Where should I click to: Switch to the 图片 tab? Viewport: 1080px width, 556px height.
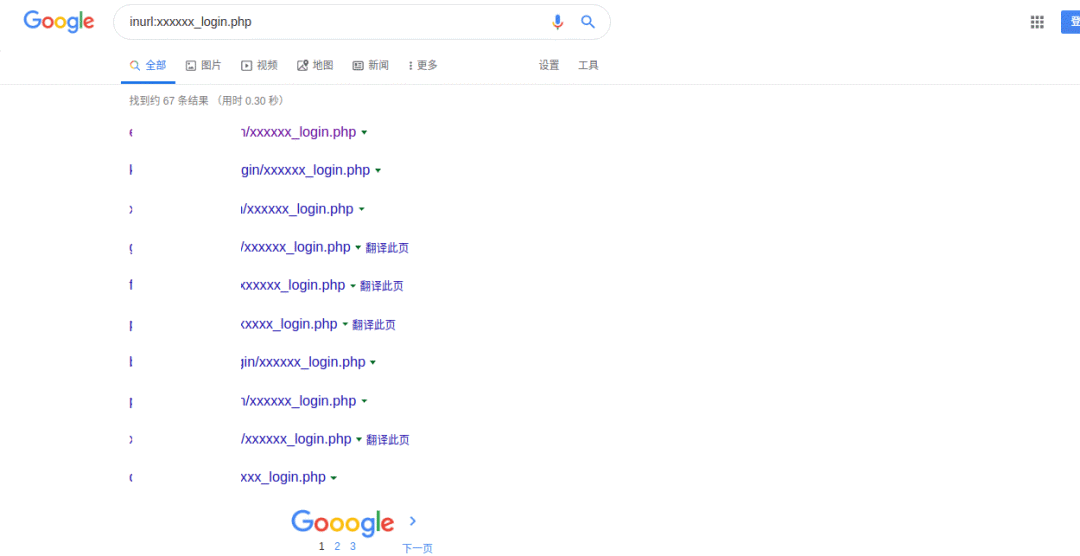[x=204, y=65]
